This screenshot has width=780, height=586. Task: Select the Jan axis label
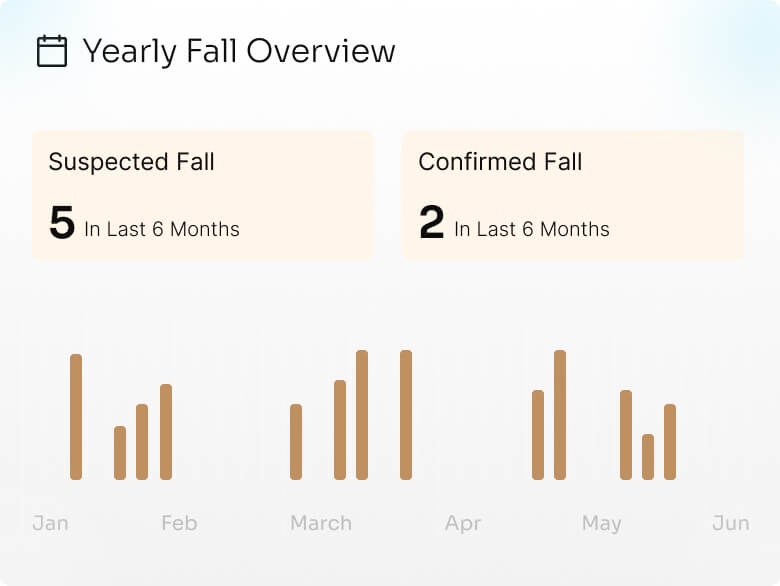(50, 523)
